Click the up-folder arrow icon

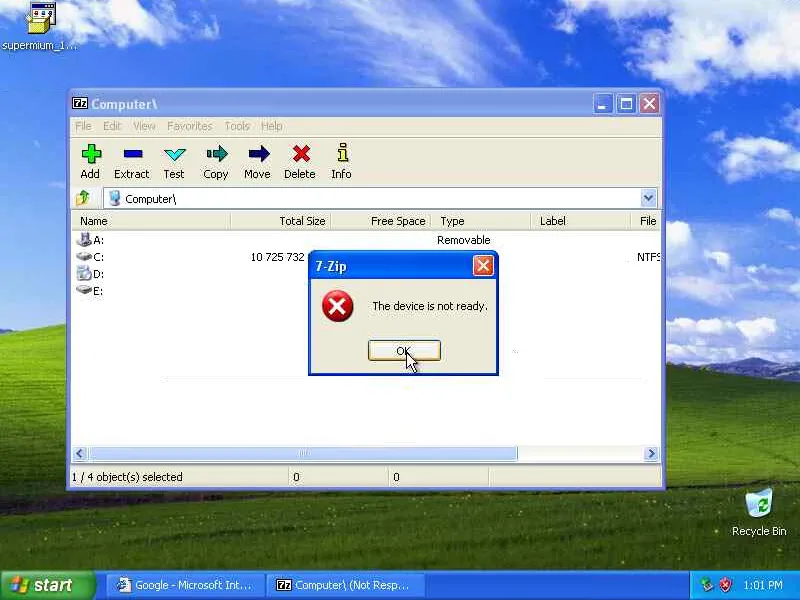[83, 198]
